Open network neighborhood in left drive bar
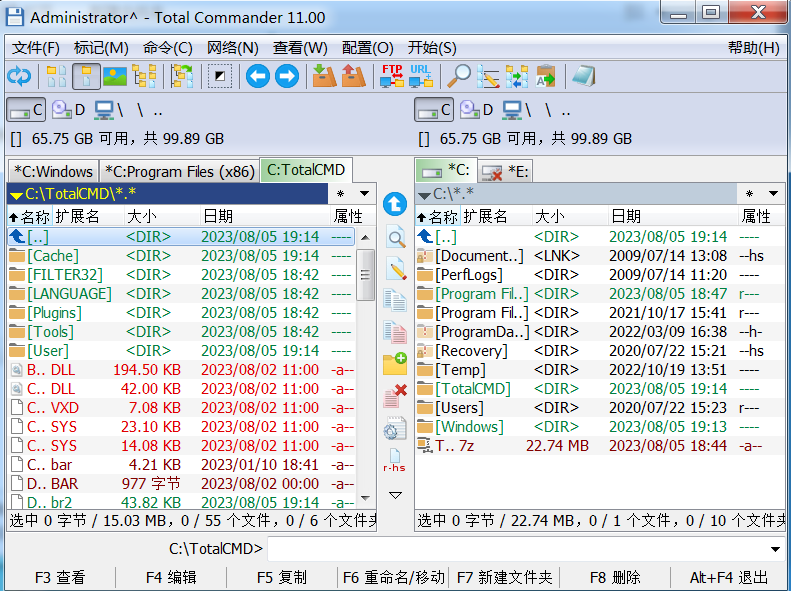 pos(109,110)
